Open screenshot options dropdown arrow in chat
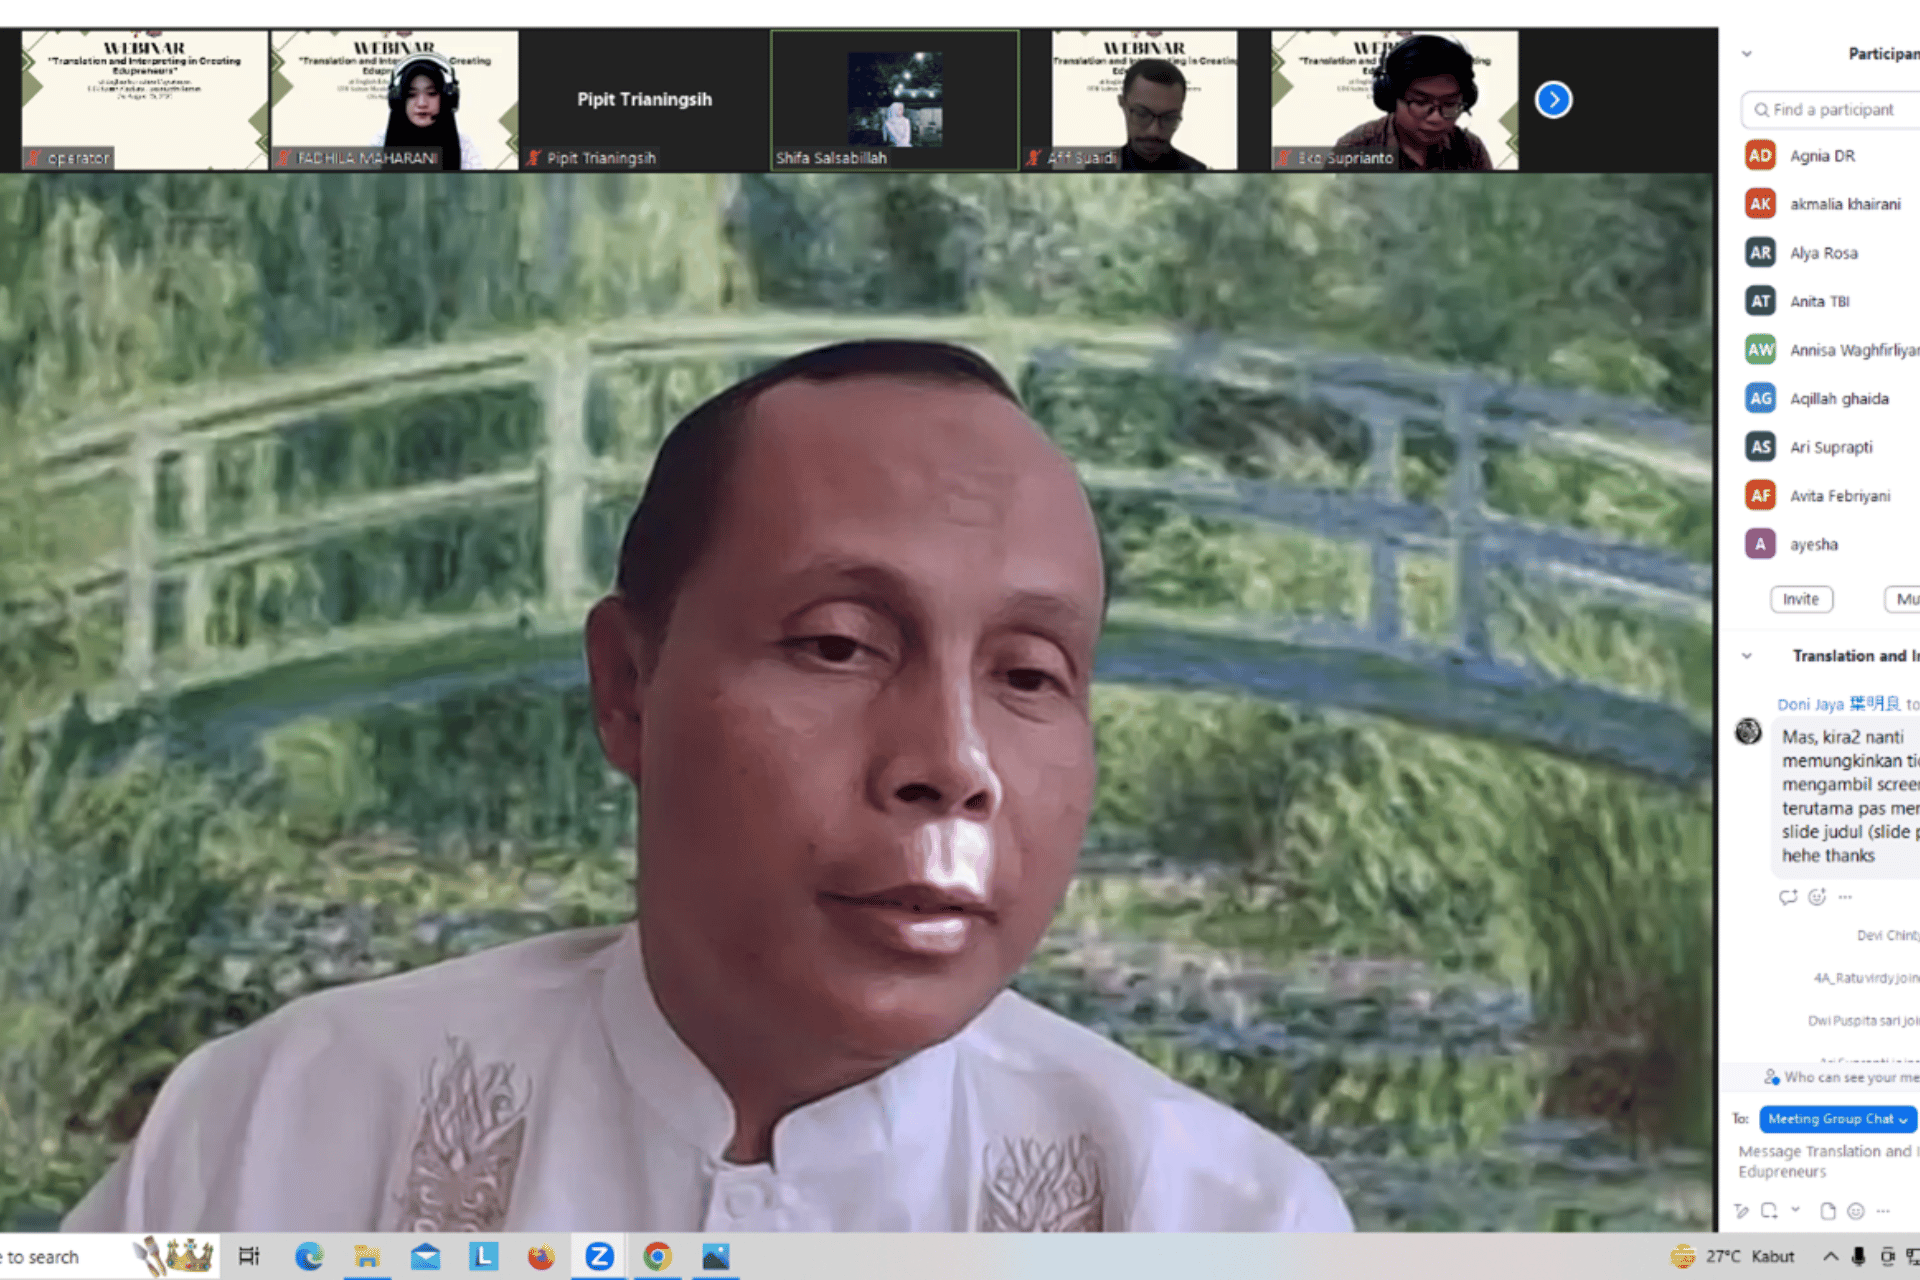Image resolution: width=1920 pixels, height=1280 pixels. pos(1796,1210)
